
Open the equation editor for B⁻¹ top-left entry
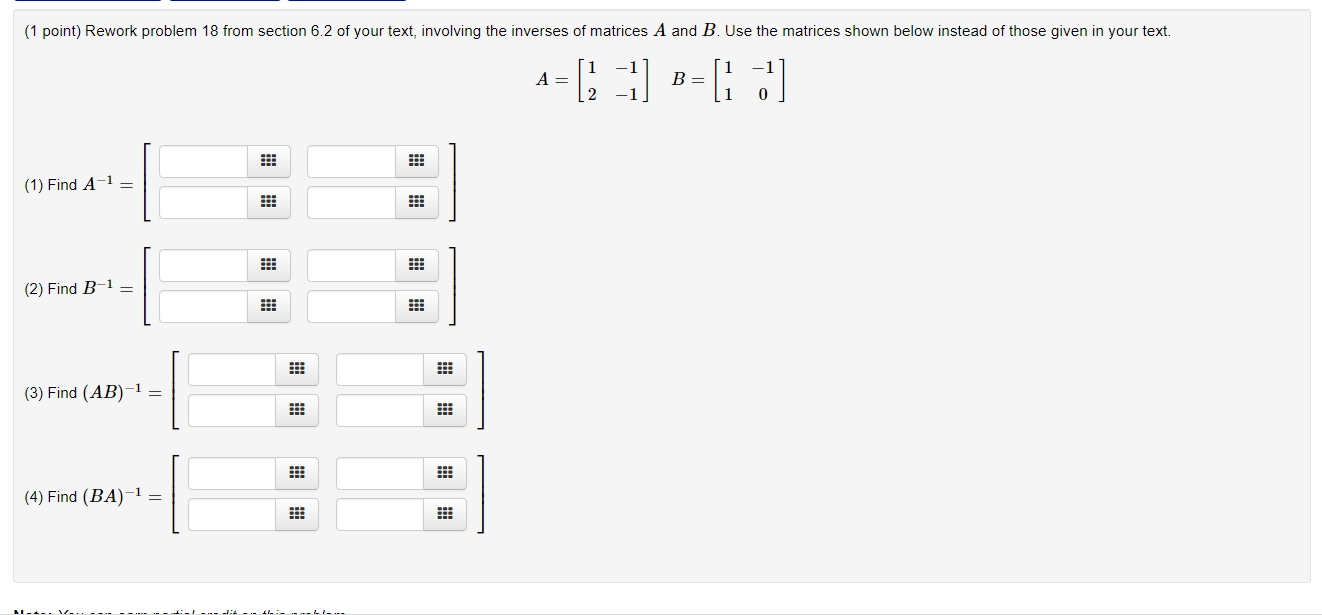click(x=268, y=265)
